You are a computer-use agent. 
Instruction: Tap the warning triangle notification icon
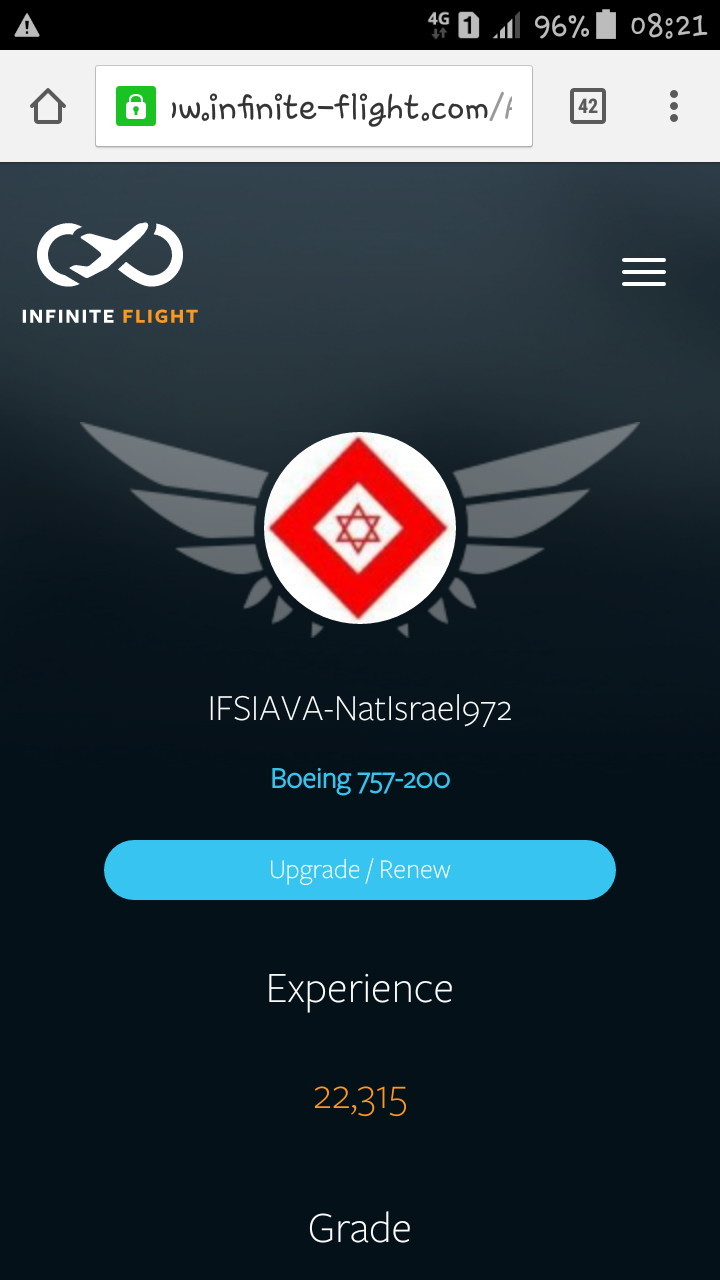coord(27,26)
